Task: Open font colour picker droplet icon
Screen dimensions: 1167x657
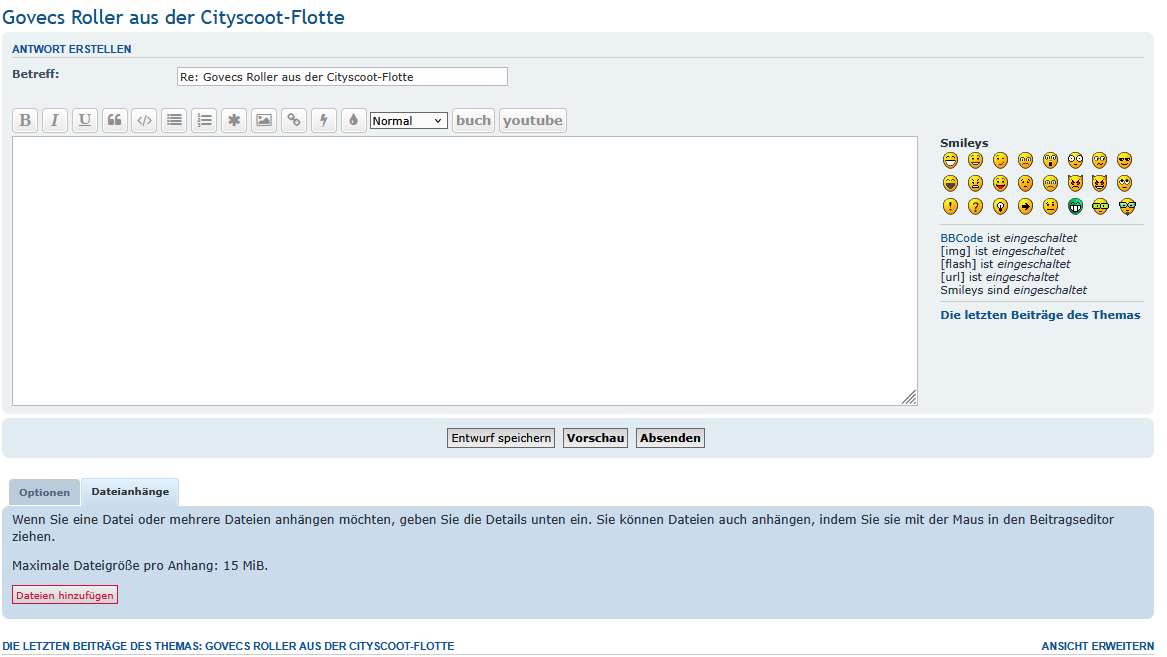Action: [354, 121]
